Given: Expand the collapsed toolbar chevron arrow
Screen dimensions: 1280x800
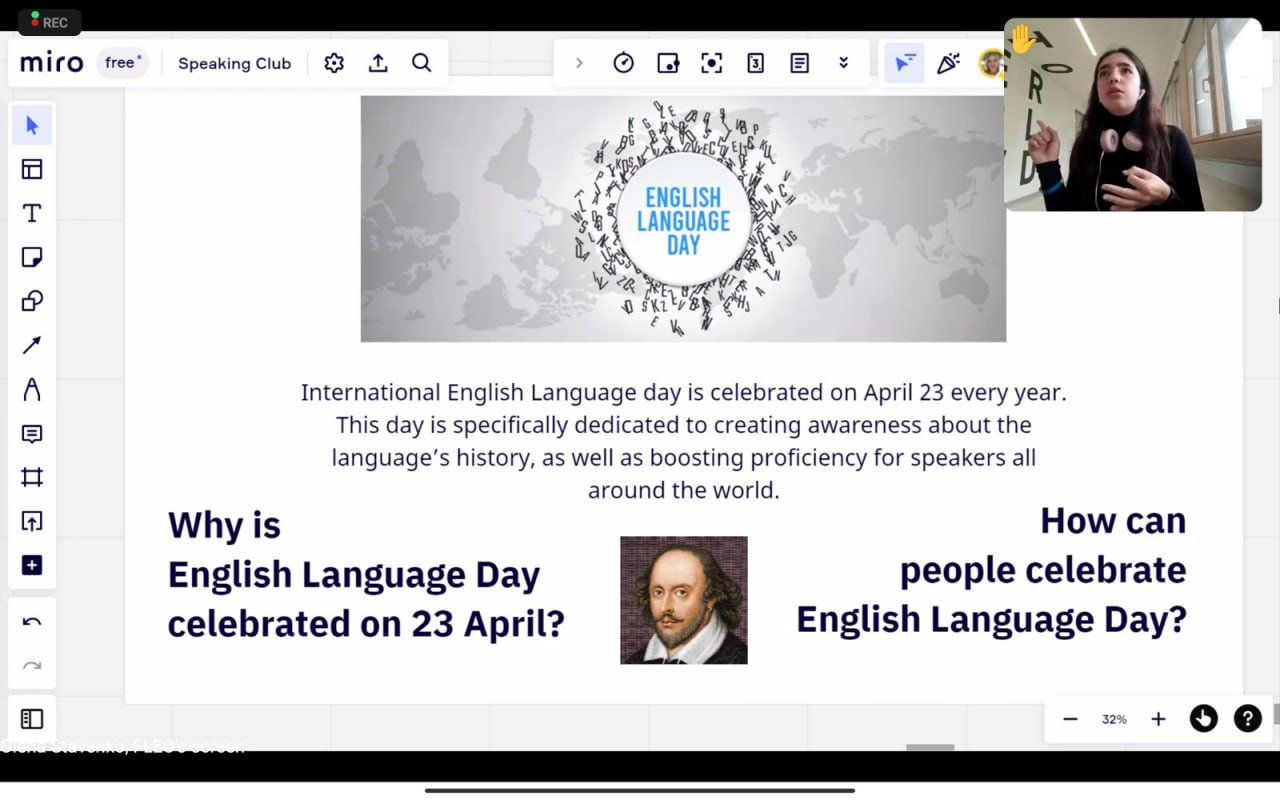Looking at the screenshot, I should click(579, 63).
